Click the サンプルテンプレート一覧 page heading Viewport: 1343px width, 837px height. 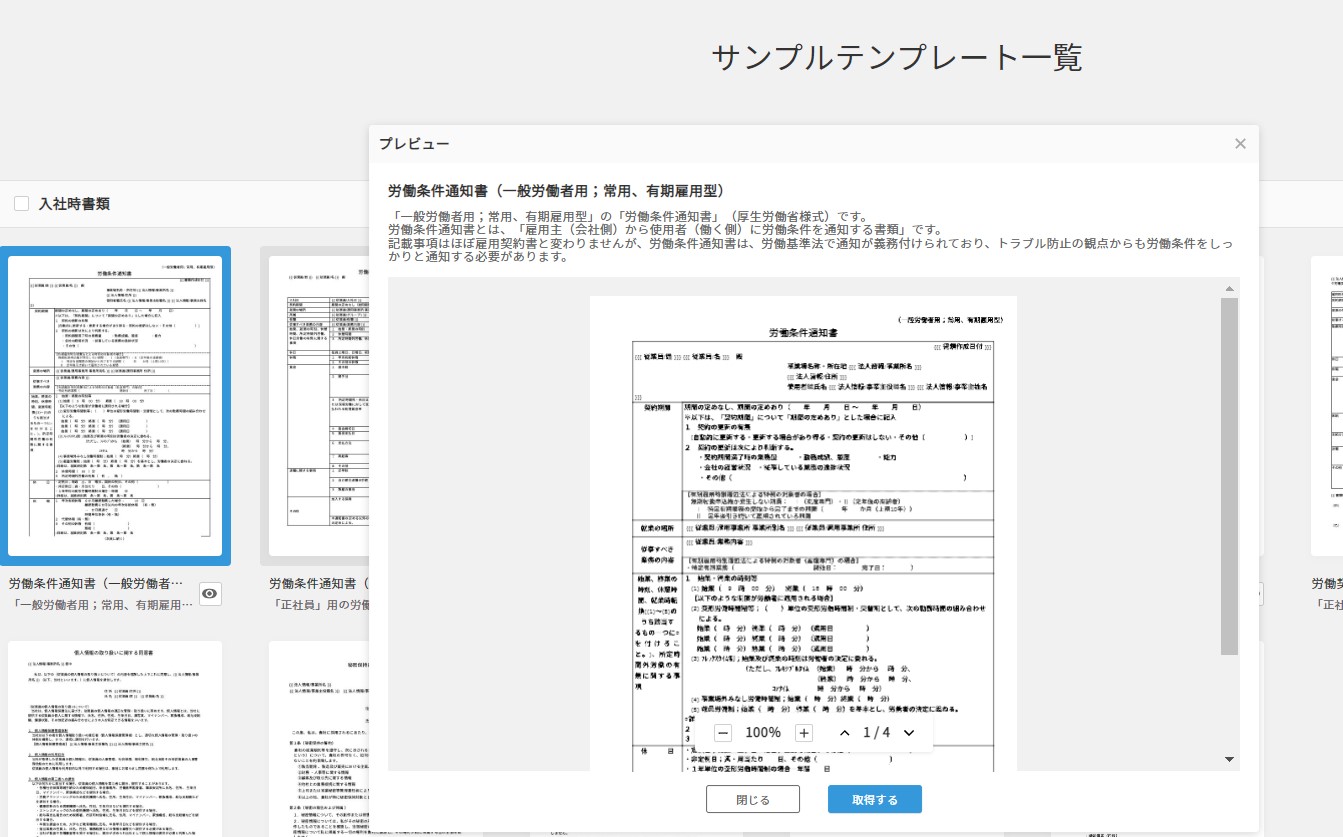(896, 58)
